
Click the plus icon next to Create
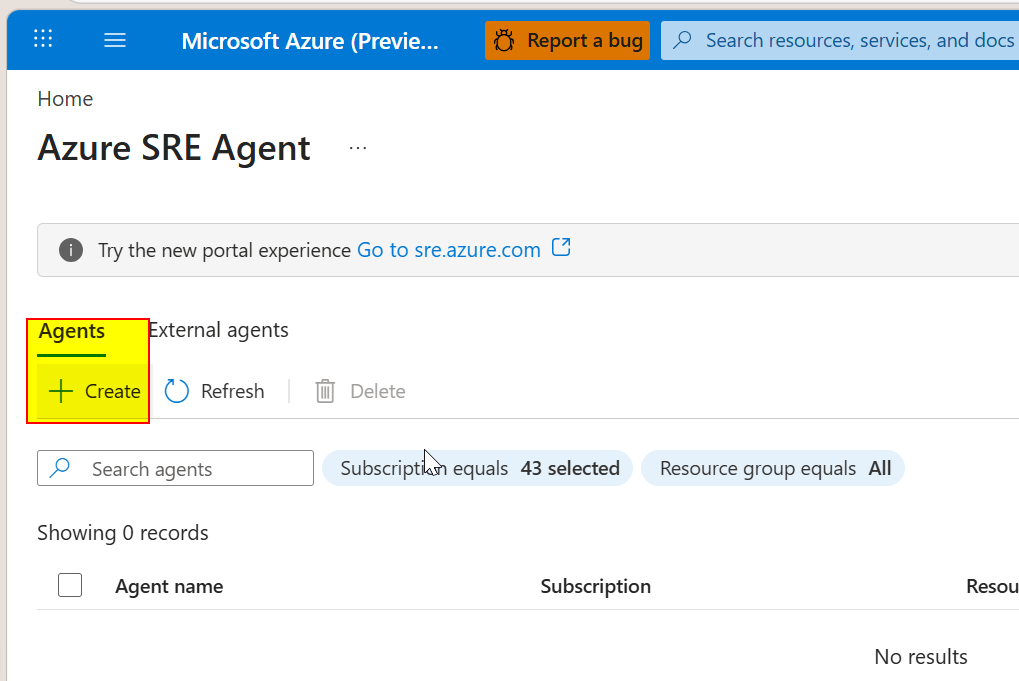tap(60, 391)
